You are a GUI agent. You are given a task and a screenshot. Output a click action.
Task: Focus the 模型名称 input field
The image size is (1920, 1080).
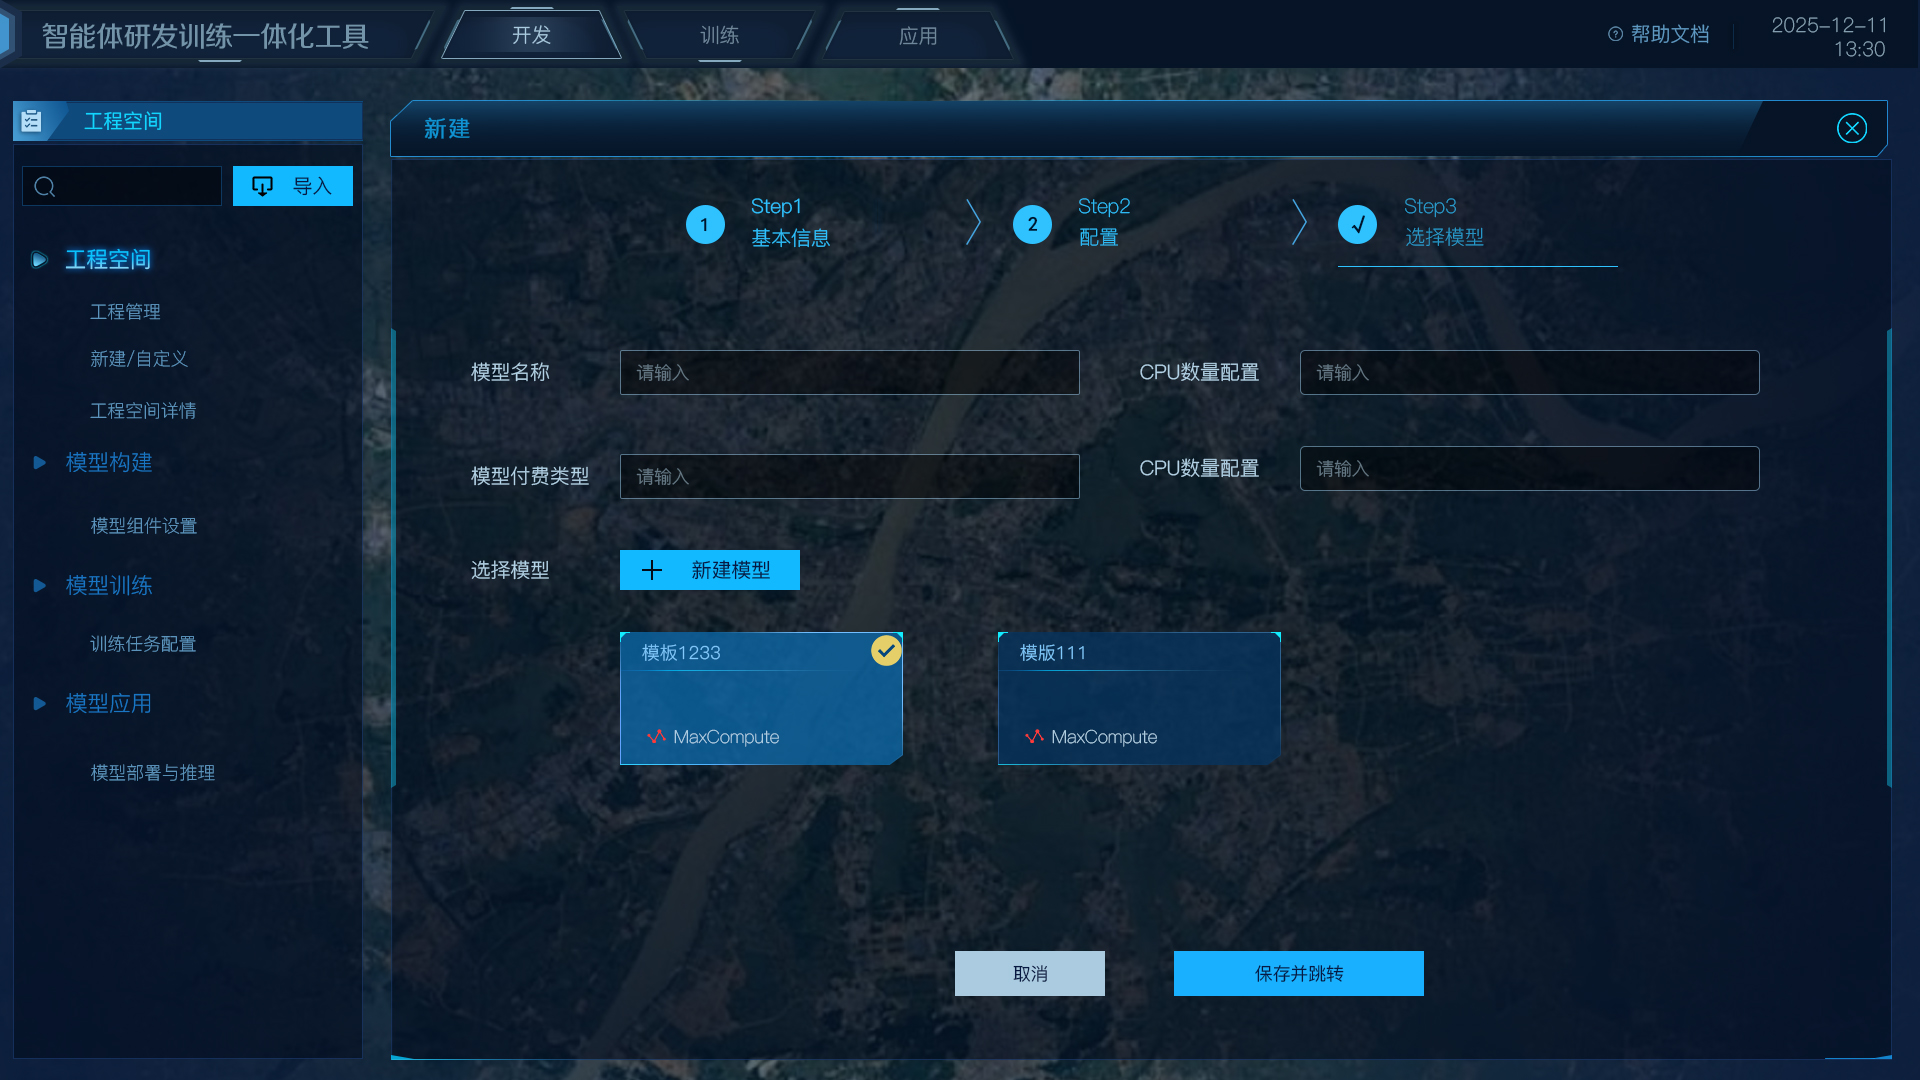[849, 372]
